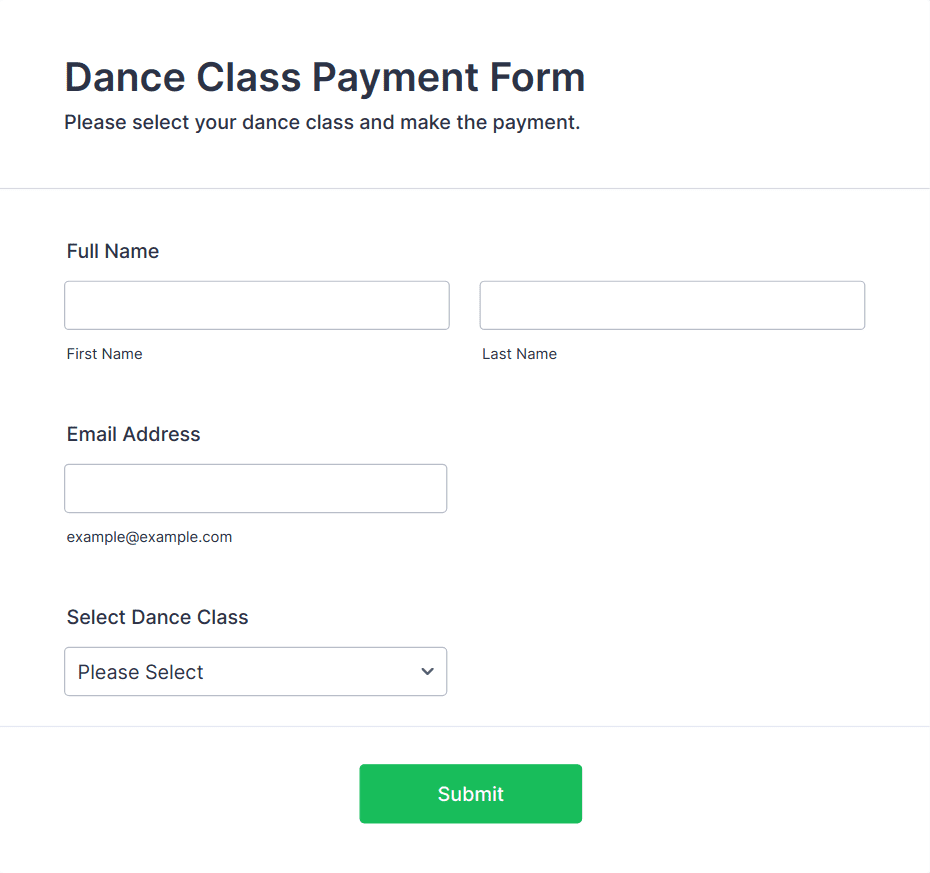Screen dimensions: 930x873
Task: Select the Email Address input field
Action: [x=256, y=489]
